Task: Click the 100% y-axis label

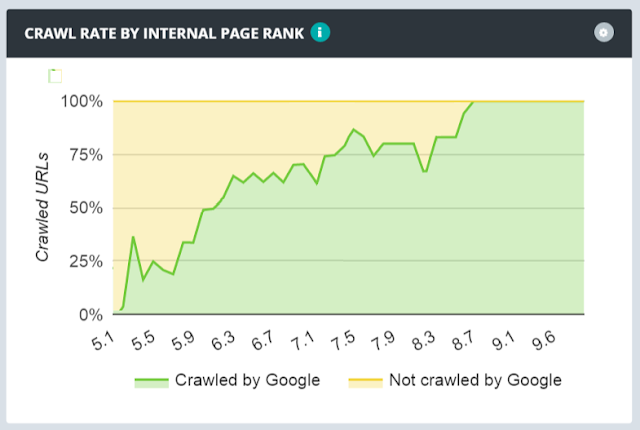Action: point(81,101)
